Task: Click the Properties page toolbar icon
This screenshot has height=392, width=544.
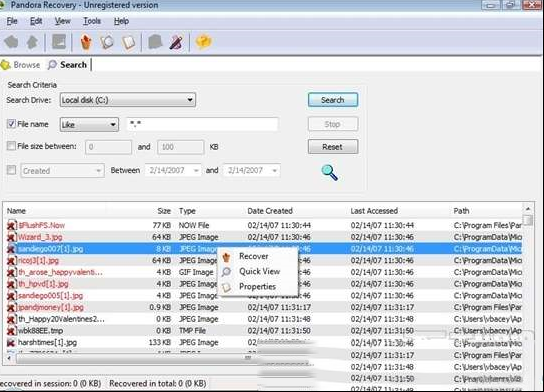Action: click(x=129, y=43)
